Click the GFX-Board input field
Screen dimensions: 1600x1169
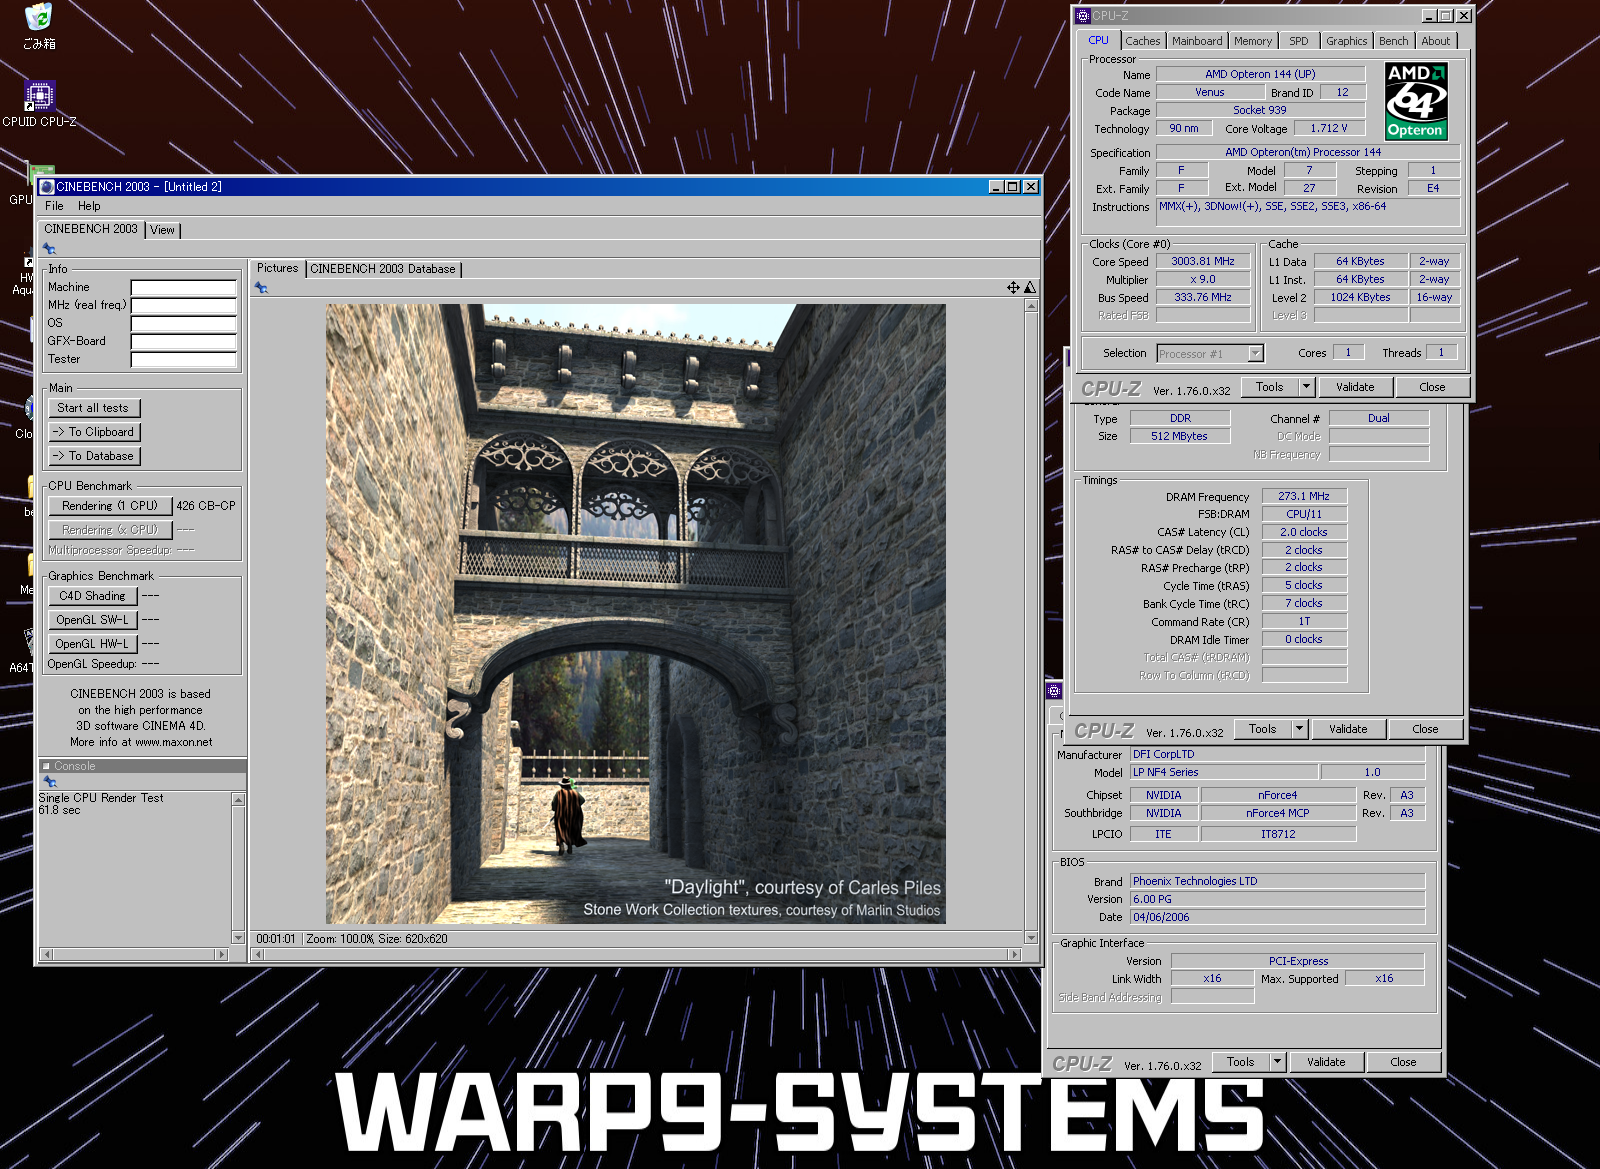tap(184, 342)
